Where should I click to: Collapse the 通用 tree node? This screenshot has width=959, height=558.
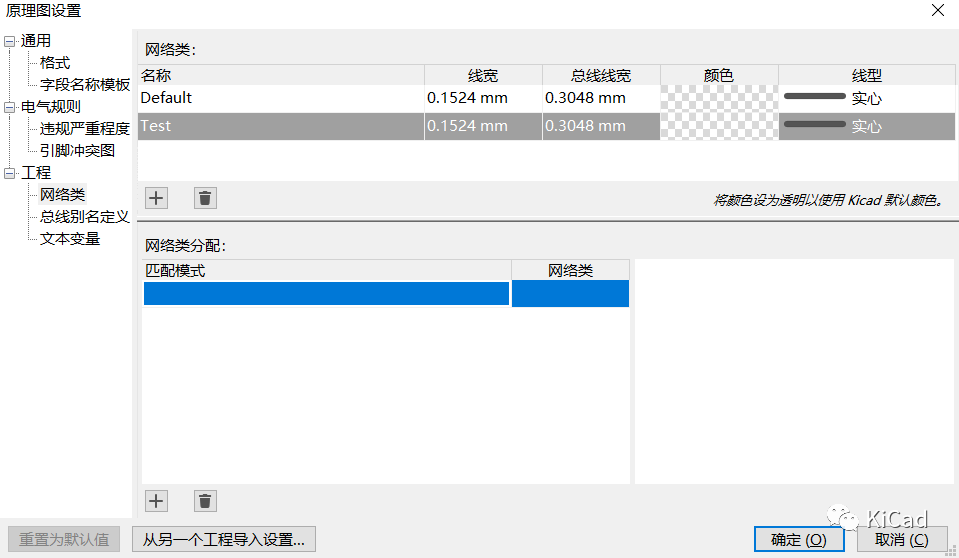tap(9, 42)
